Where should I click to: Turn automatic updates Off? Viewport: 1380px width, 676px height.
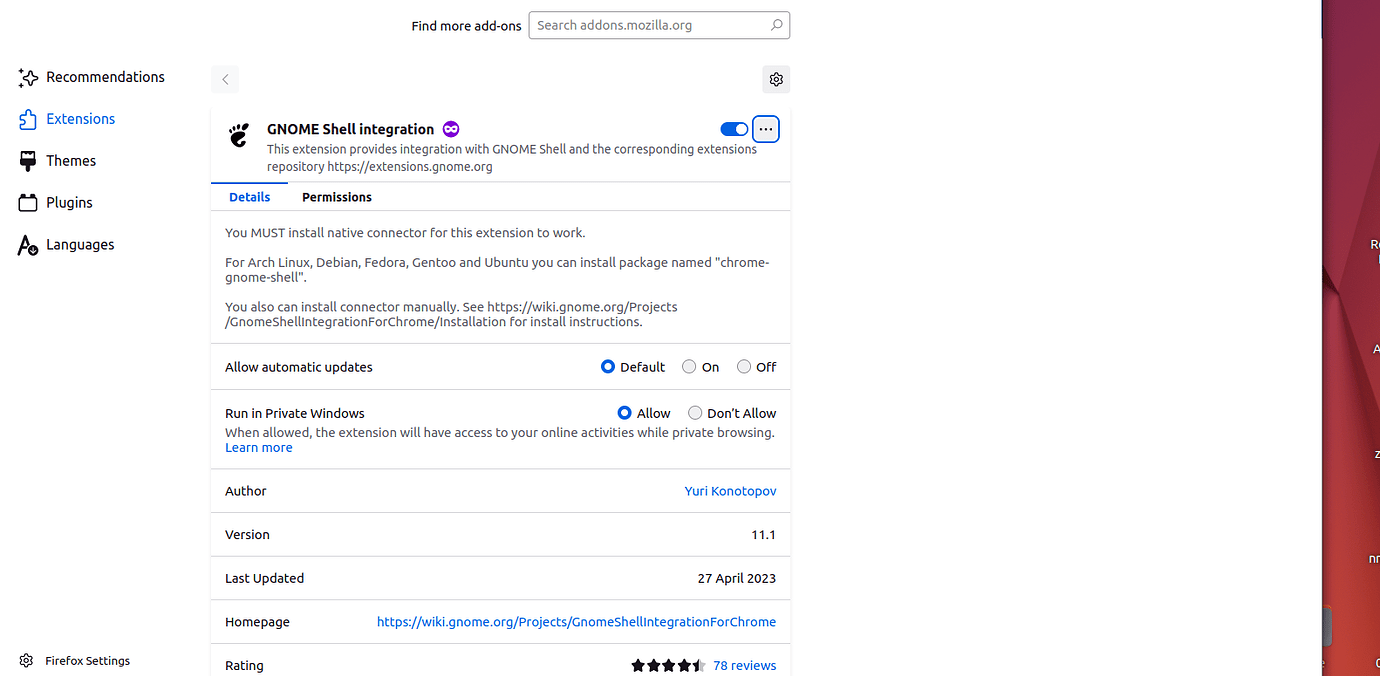pyautogui.click(x=744, y=367)
